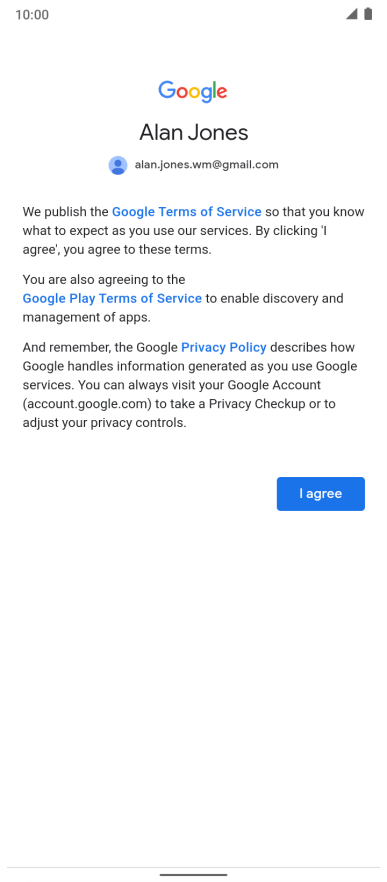Click the 'And remember, the Google' text

tap(100, 347)
